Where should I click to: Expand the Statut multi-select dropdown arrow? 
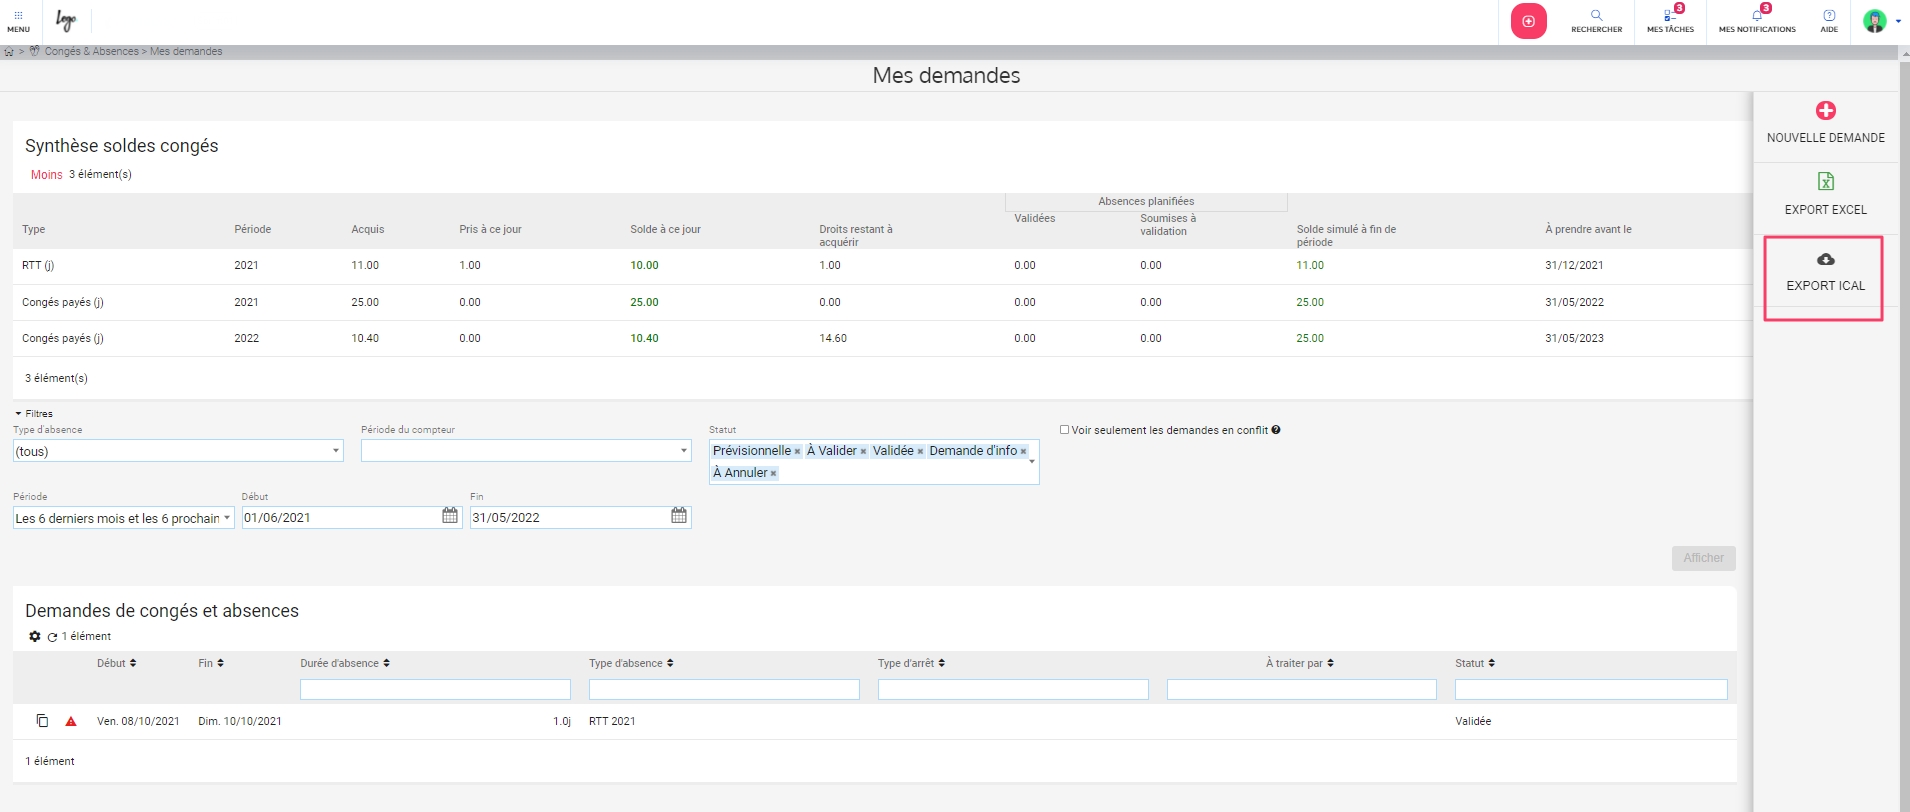(x=1032, y=462)
